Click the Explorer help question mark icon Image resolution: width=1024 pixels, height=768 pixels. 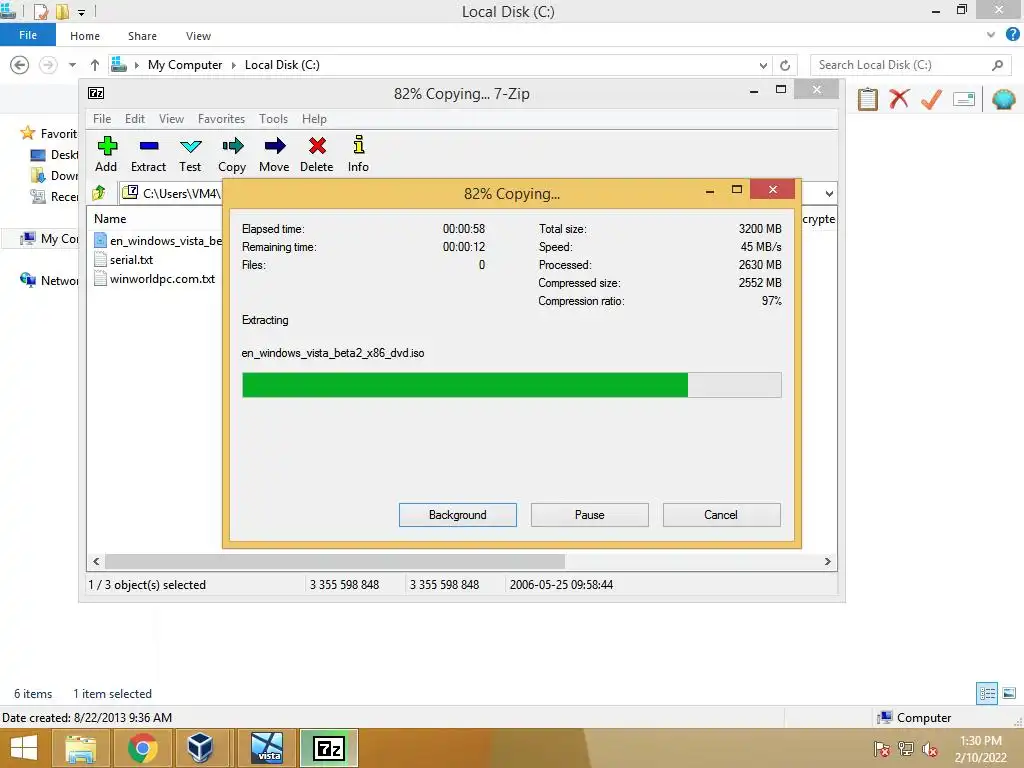[1012, 35]
